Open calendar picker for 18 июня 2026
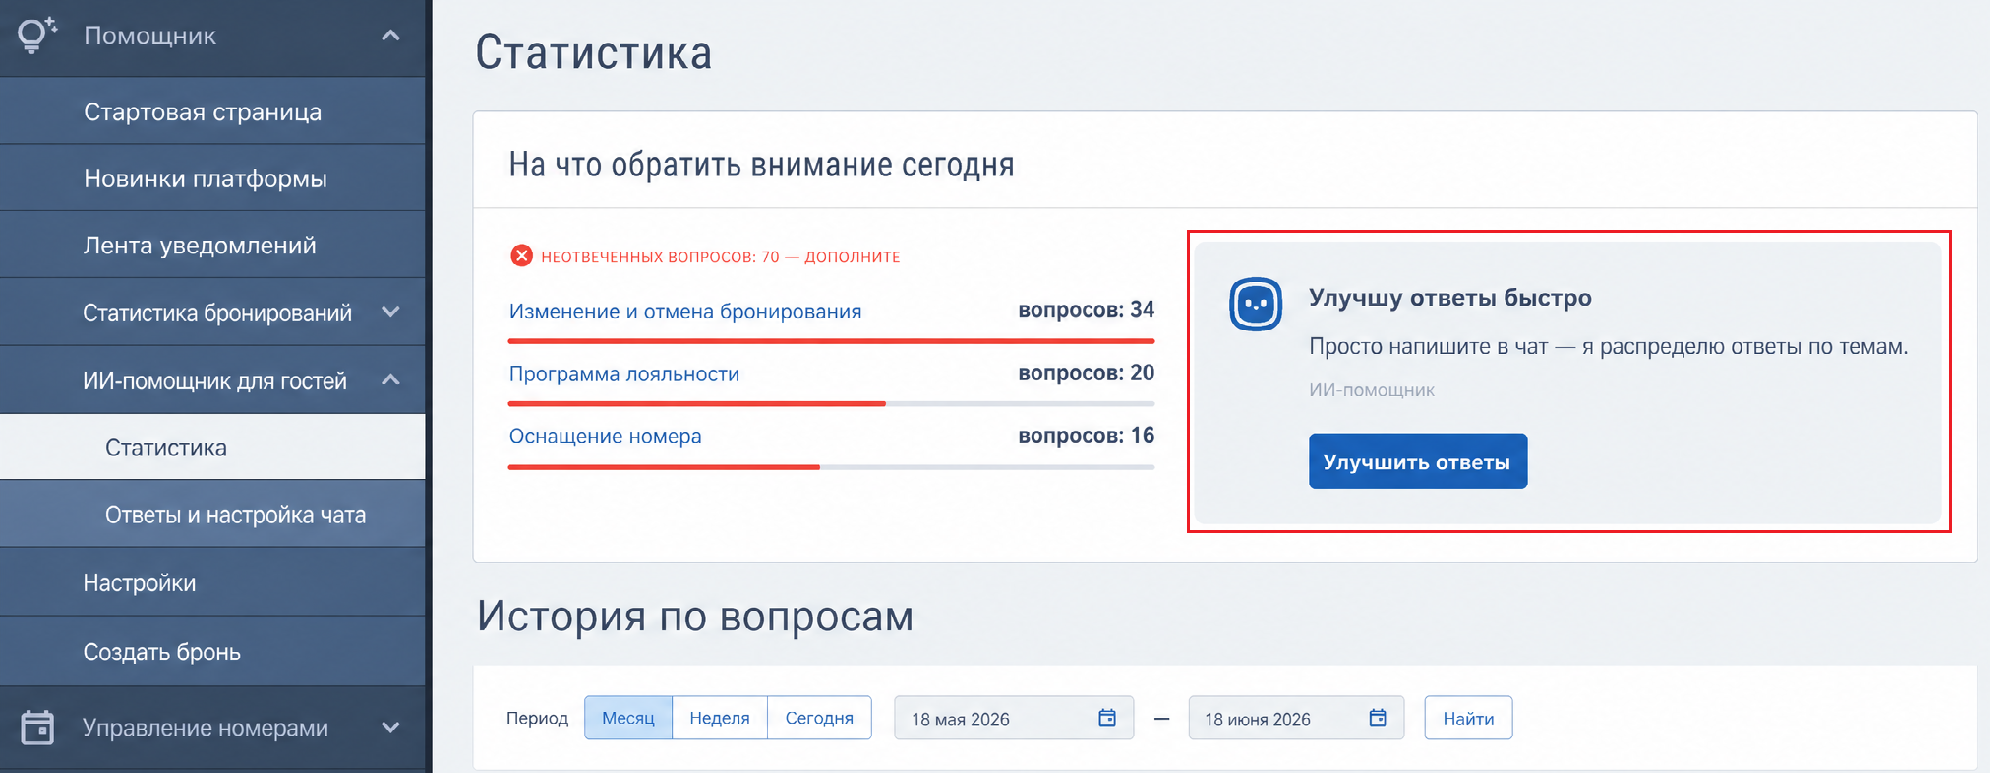Image resolution: width=1990 pixels, height=774 pixels. [1377, 718]
